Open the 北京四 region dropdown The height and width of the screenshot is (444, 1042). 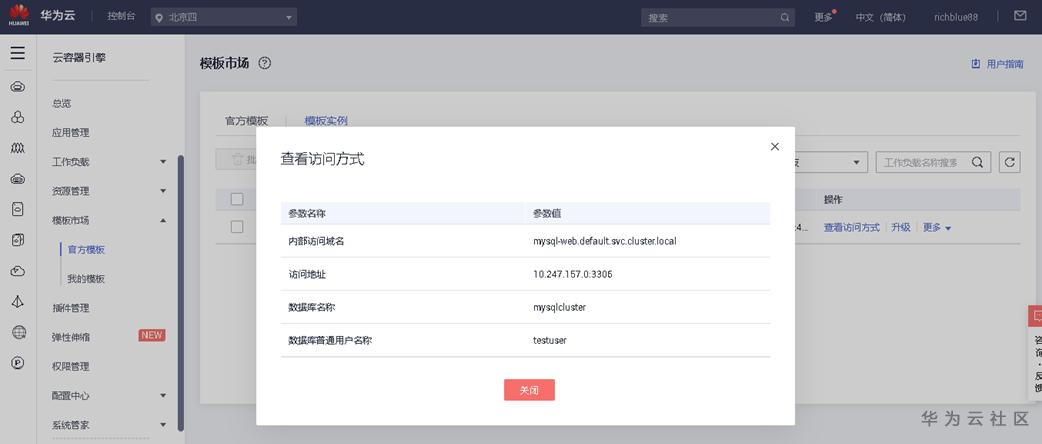pos(224,18)
